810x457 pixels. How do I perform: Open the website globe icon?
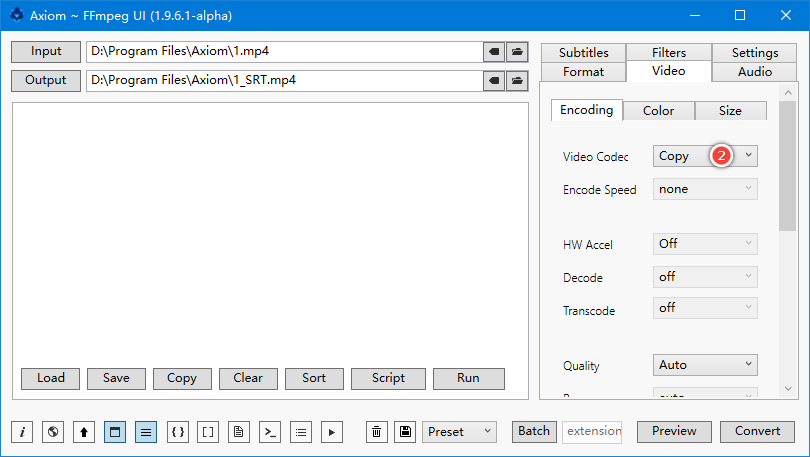(x=54, y=432)
